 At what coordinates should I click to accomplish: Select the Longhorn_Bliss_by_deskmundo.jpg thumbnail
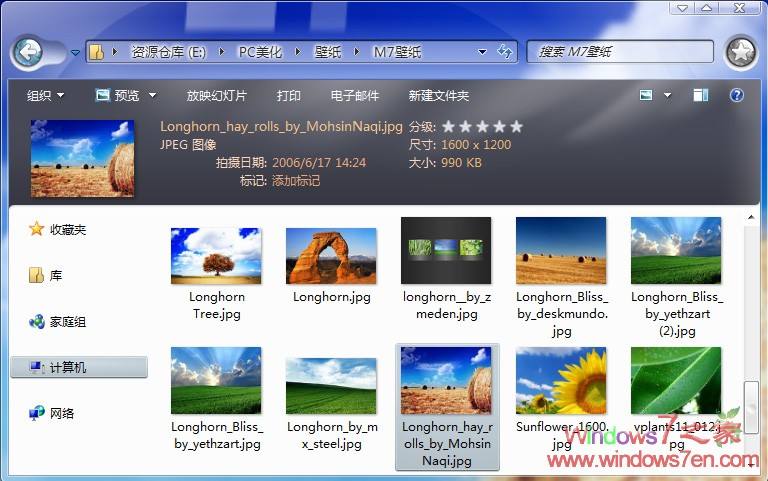561,250
